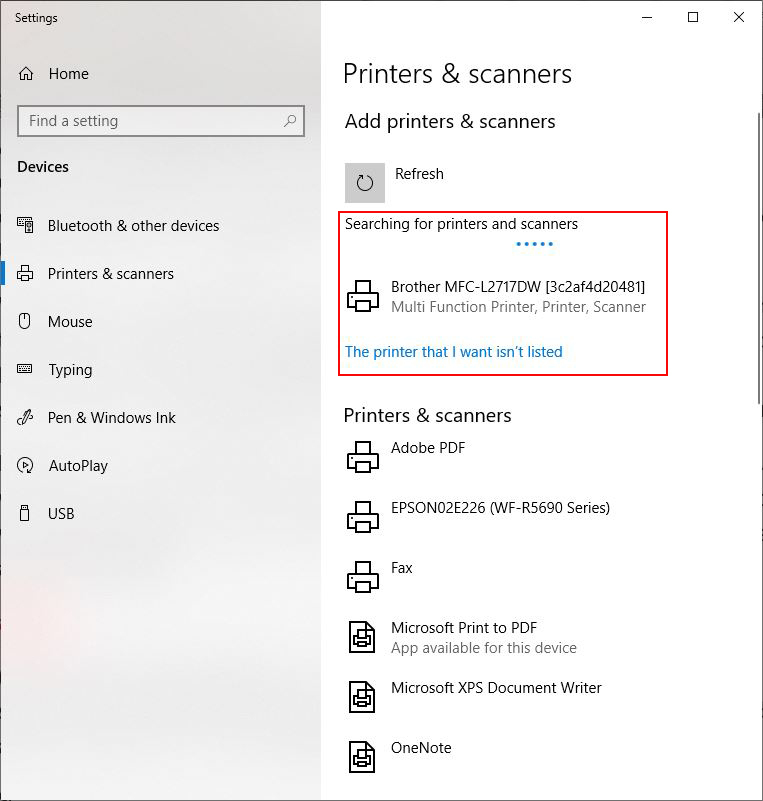Minimize the Settings window
Viewport: 763px width, 801px height.
click(x=647, y=17)
